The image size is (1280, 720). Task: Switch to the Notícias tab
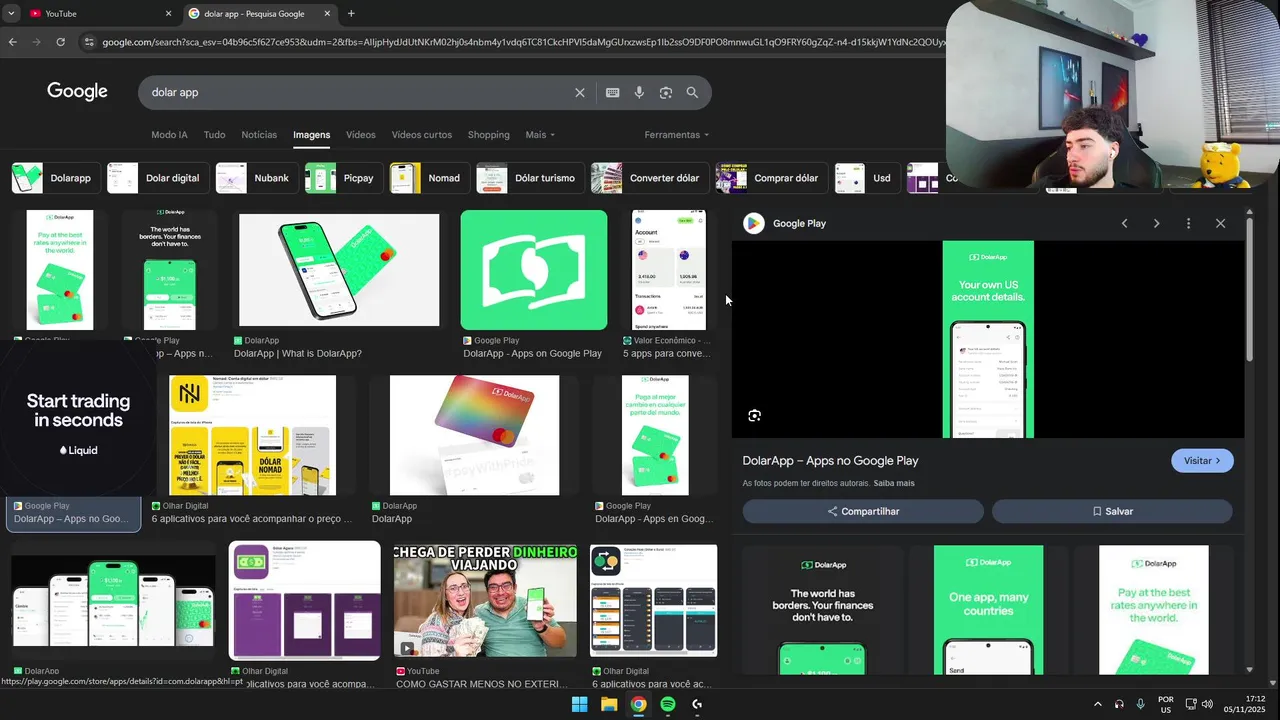(259, 134)
